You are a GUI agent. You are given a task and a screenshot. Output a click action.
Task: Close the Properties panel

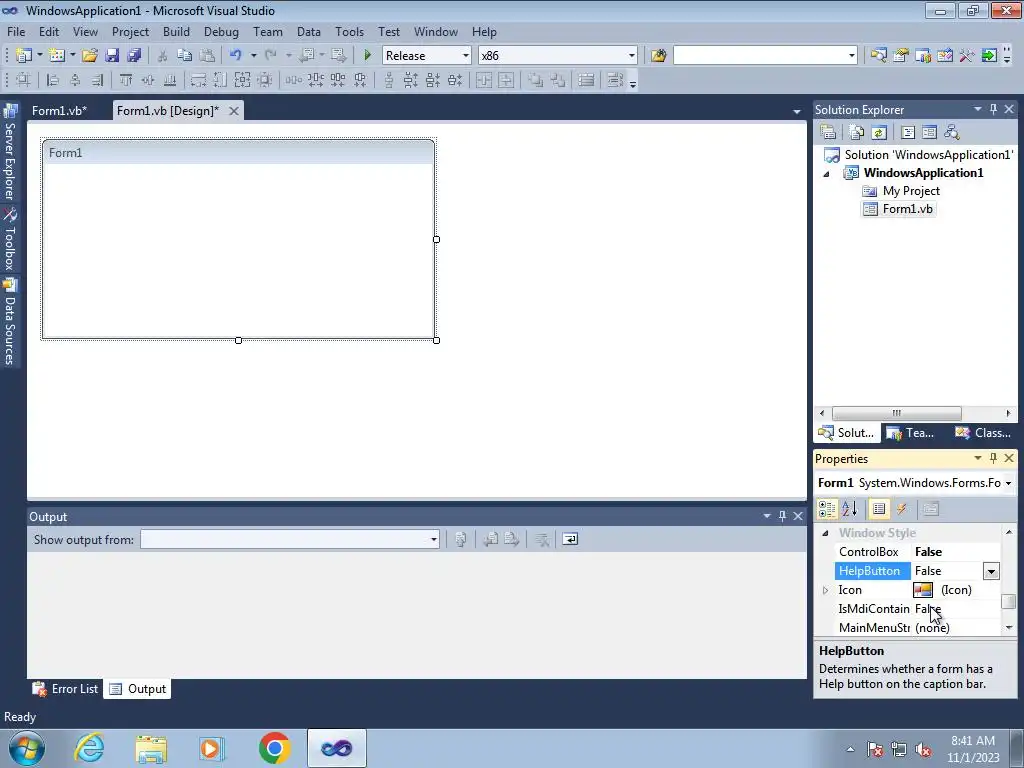[x=1009, y=458]
